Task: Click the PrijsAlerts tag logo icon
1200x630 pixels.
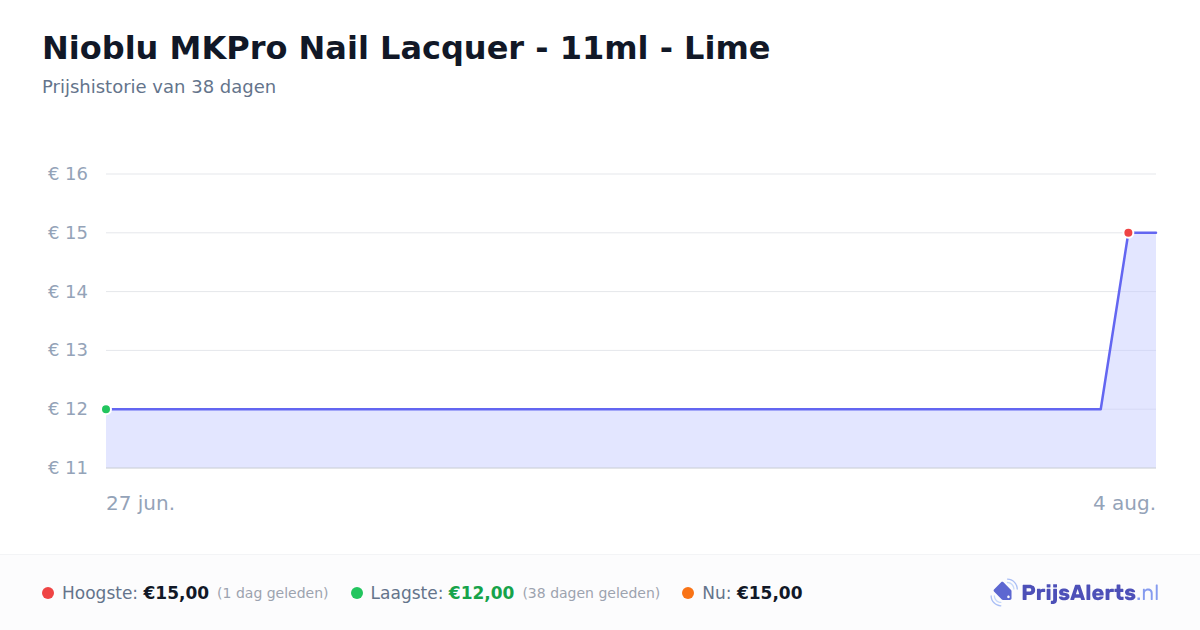Action: tap(1003, 593)
